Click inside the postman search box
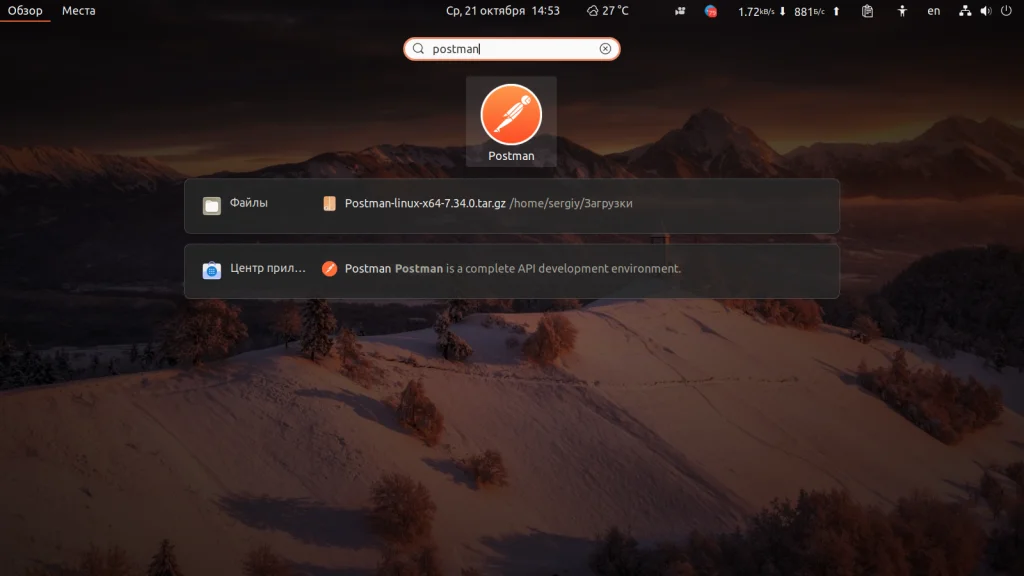Screen dimensions: 1024x576 [x=511, y=49]
